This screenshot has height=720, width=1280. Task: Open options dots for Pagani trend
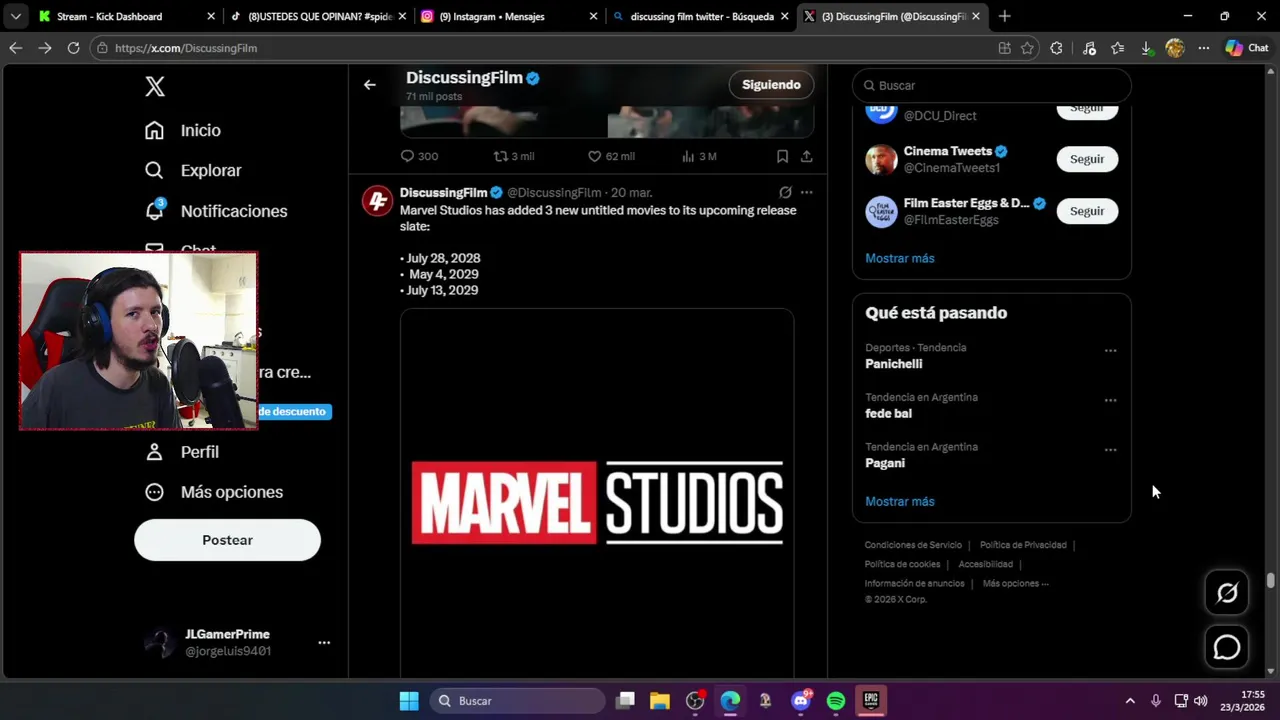click(x=1110, y=450)
